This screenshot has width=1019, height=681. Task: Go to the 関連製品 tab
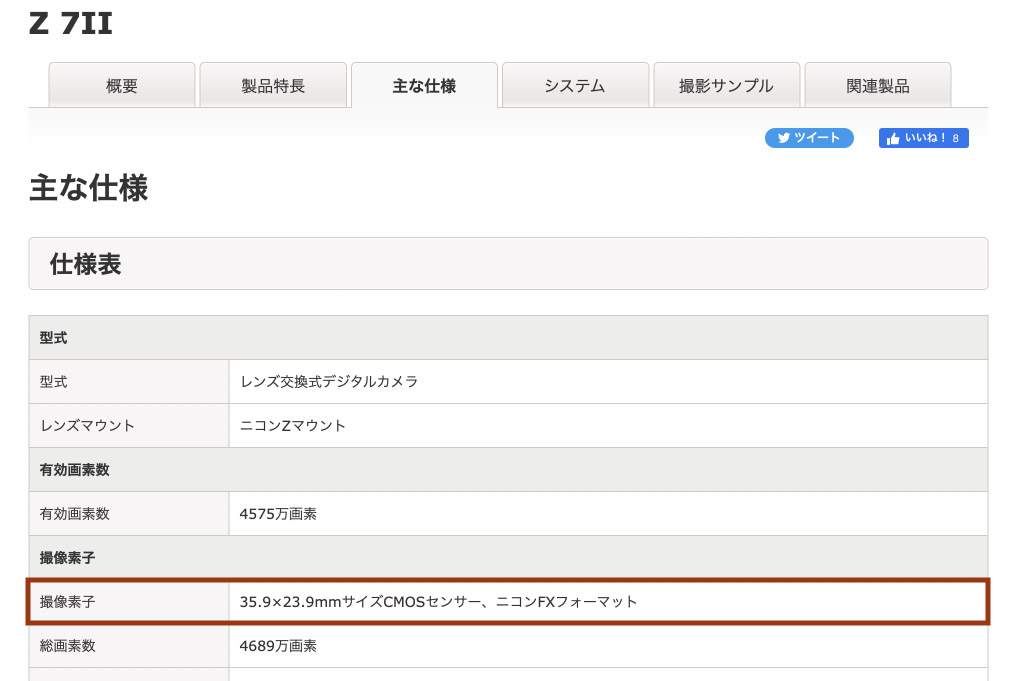point(878,85)
